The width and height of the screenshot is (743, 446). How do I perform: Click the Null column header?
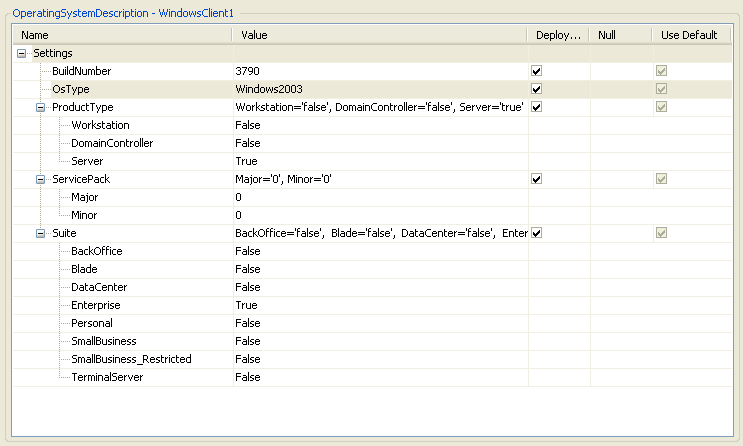pos(619,35)
